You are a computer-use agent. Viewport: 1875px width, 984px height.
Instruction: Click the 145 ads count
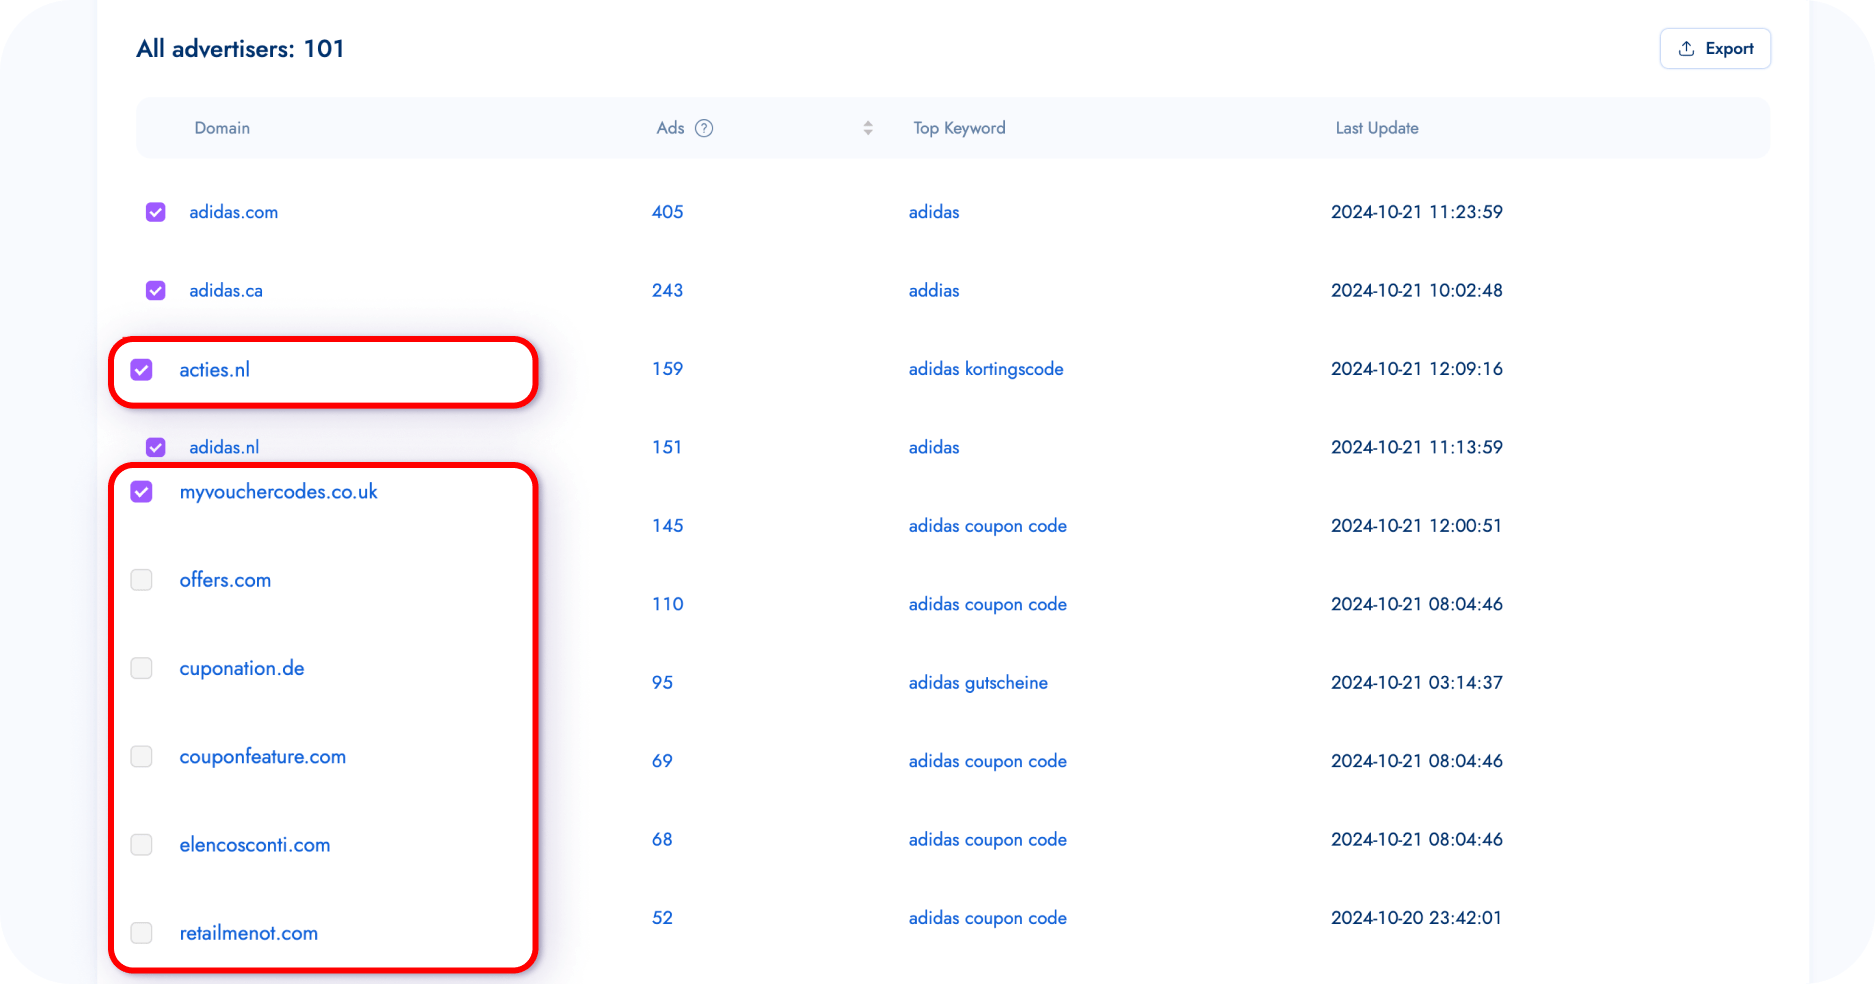point(668,526)
